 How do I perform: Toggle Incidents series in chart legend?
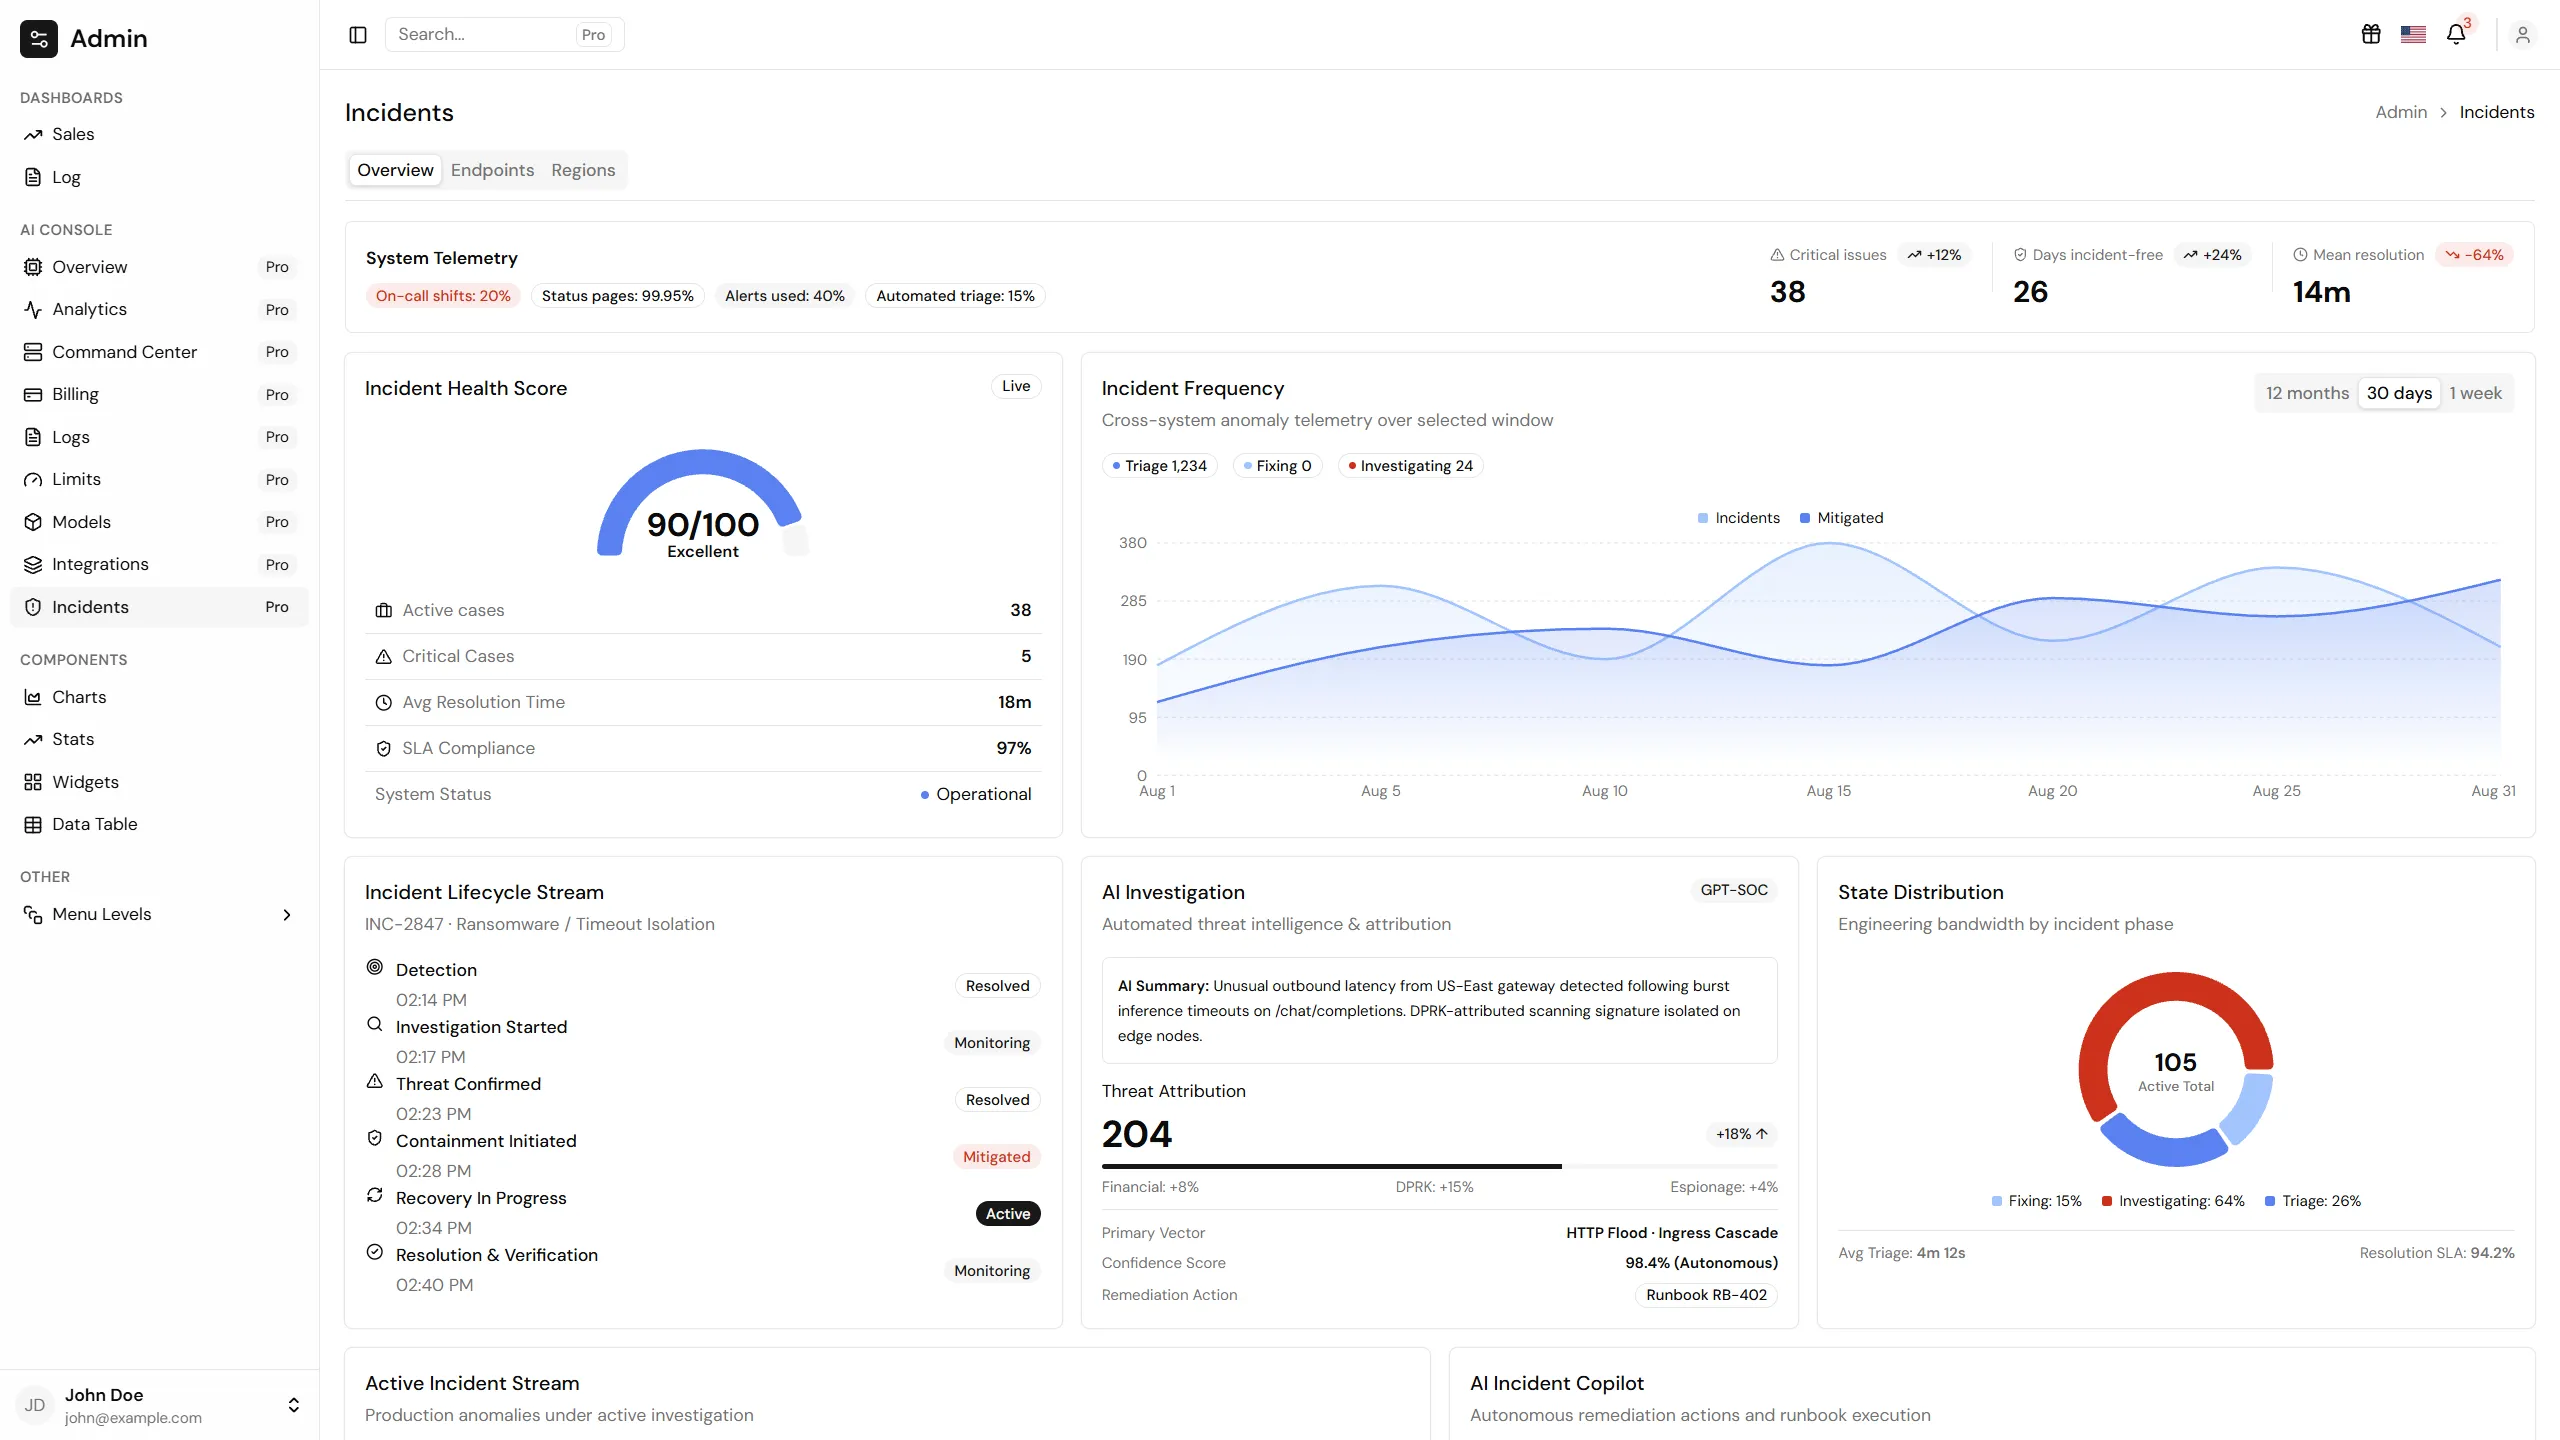1739,518
